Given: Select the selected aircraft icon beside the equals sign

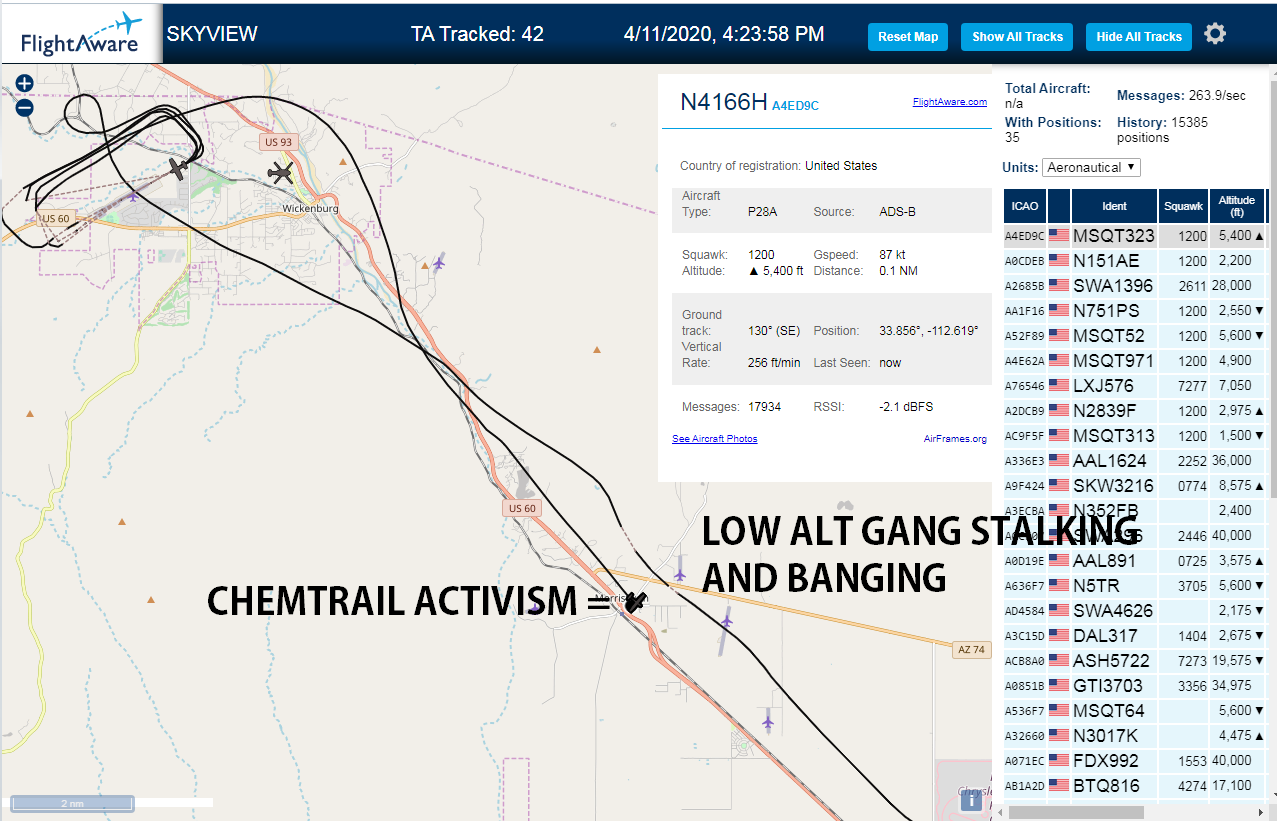Looking at the screenshot, I should (634, 602).
